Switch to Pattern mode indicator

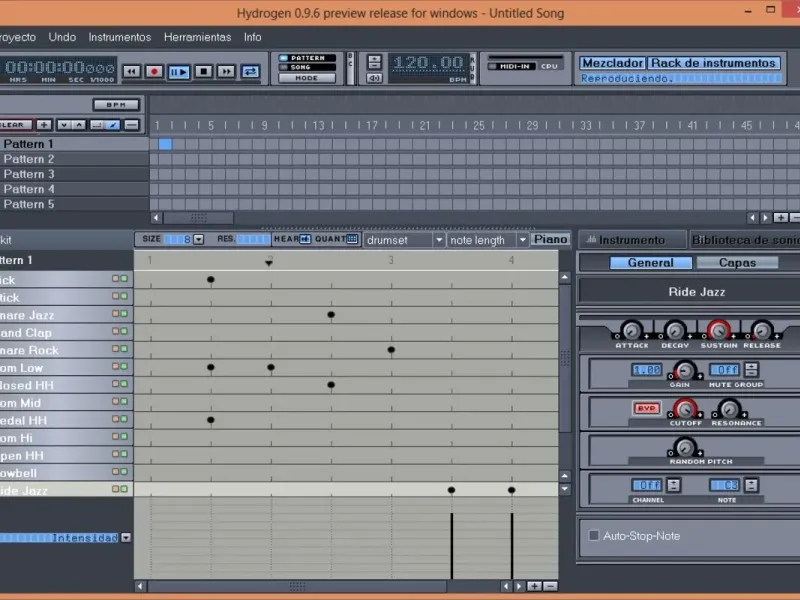tap(307, 58)
